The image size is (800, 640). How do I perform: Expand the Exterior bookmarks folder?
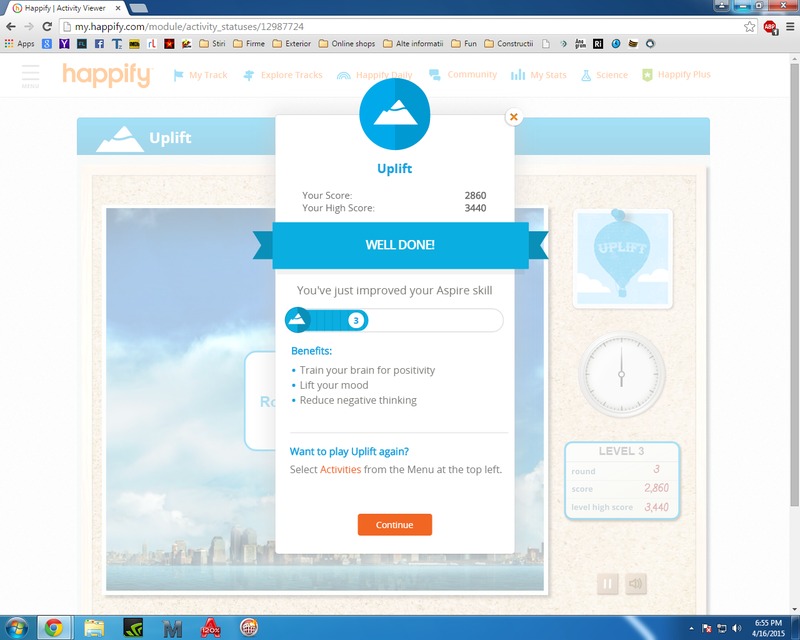click(291, 44)
